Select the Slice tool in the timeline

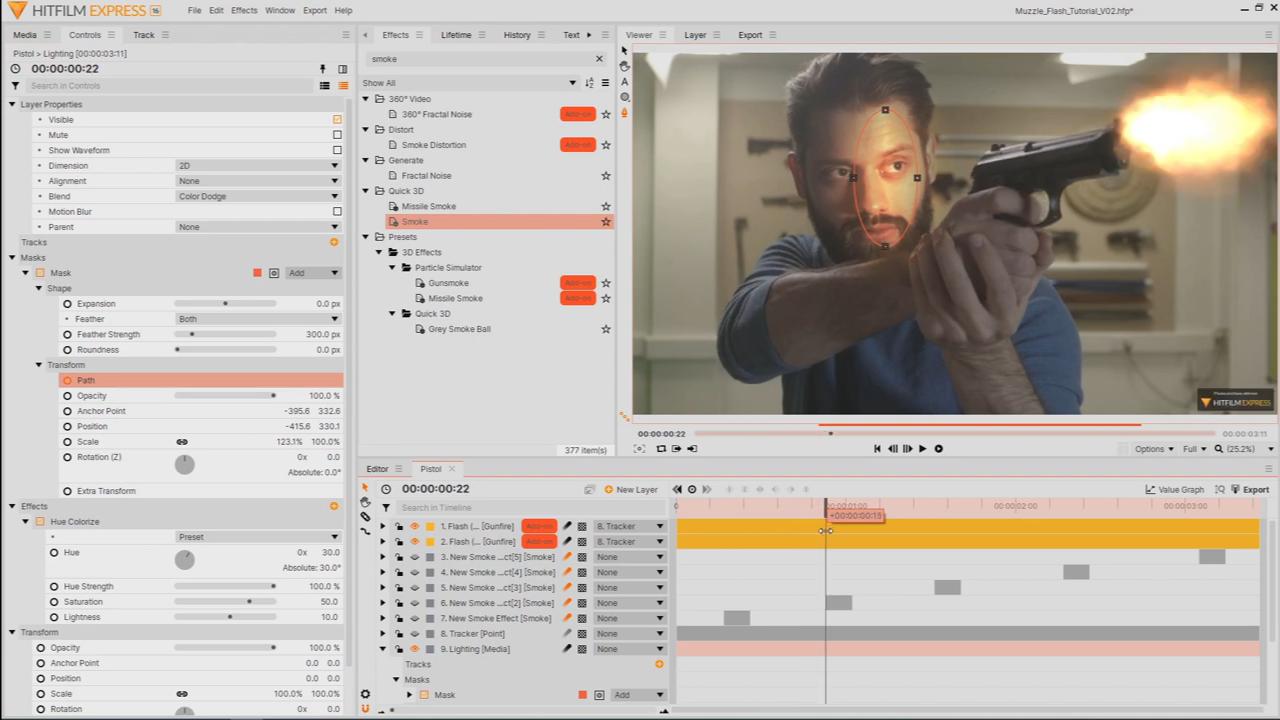[x=365, y=517]
